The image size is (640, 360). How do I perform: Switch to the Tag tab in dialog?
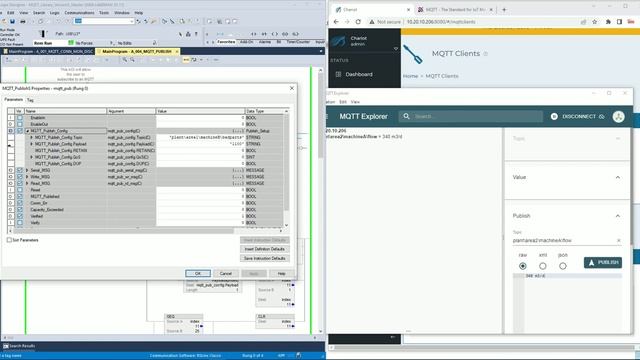30,100
